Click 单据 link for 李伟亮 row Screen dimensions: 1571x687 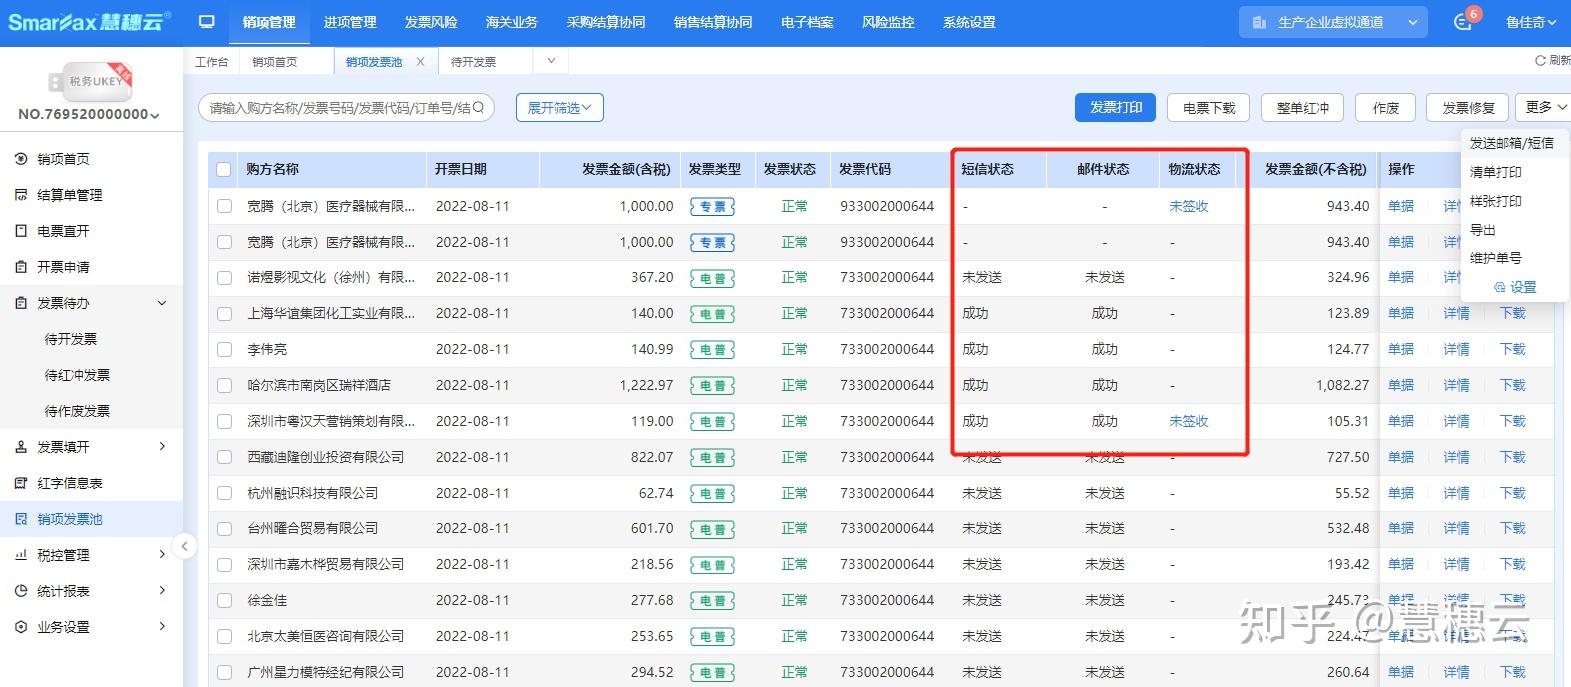coord(1401,349)
